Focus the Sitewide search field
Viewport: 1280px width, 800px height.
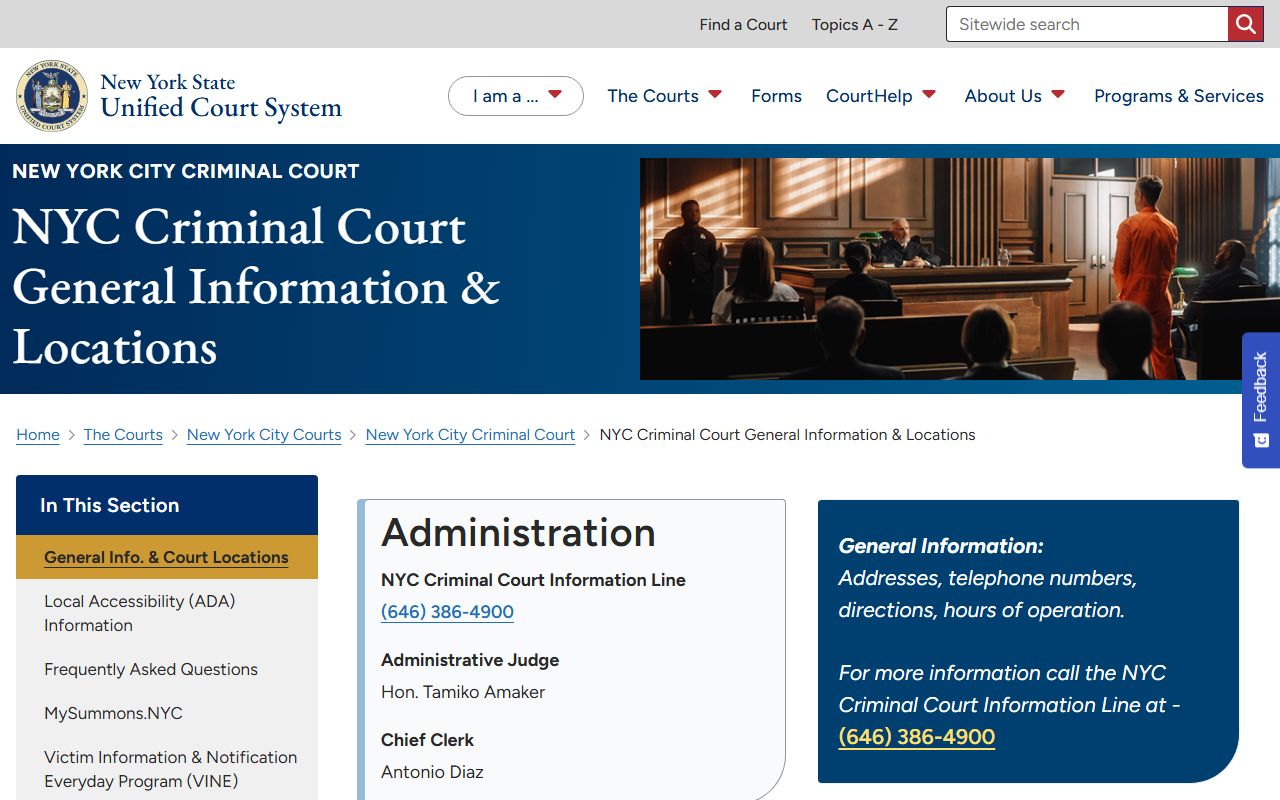(x=1087, y=24)
